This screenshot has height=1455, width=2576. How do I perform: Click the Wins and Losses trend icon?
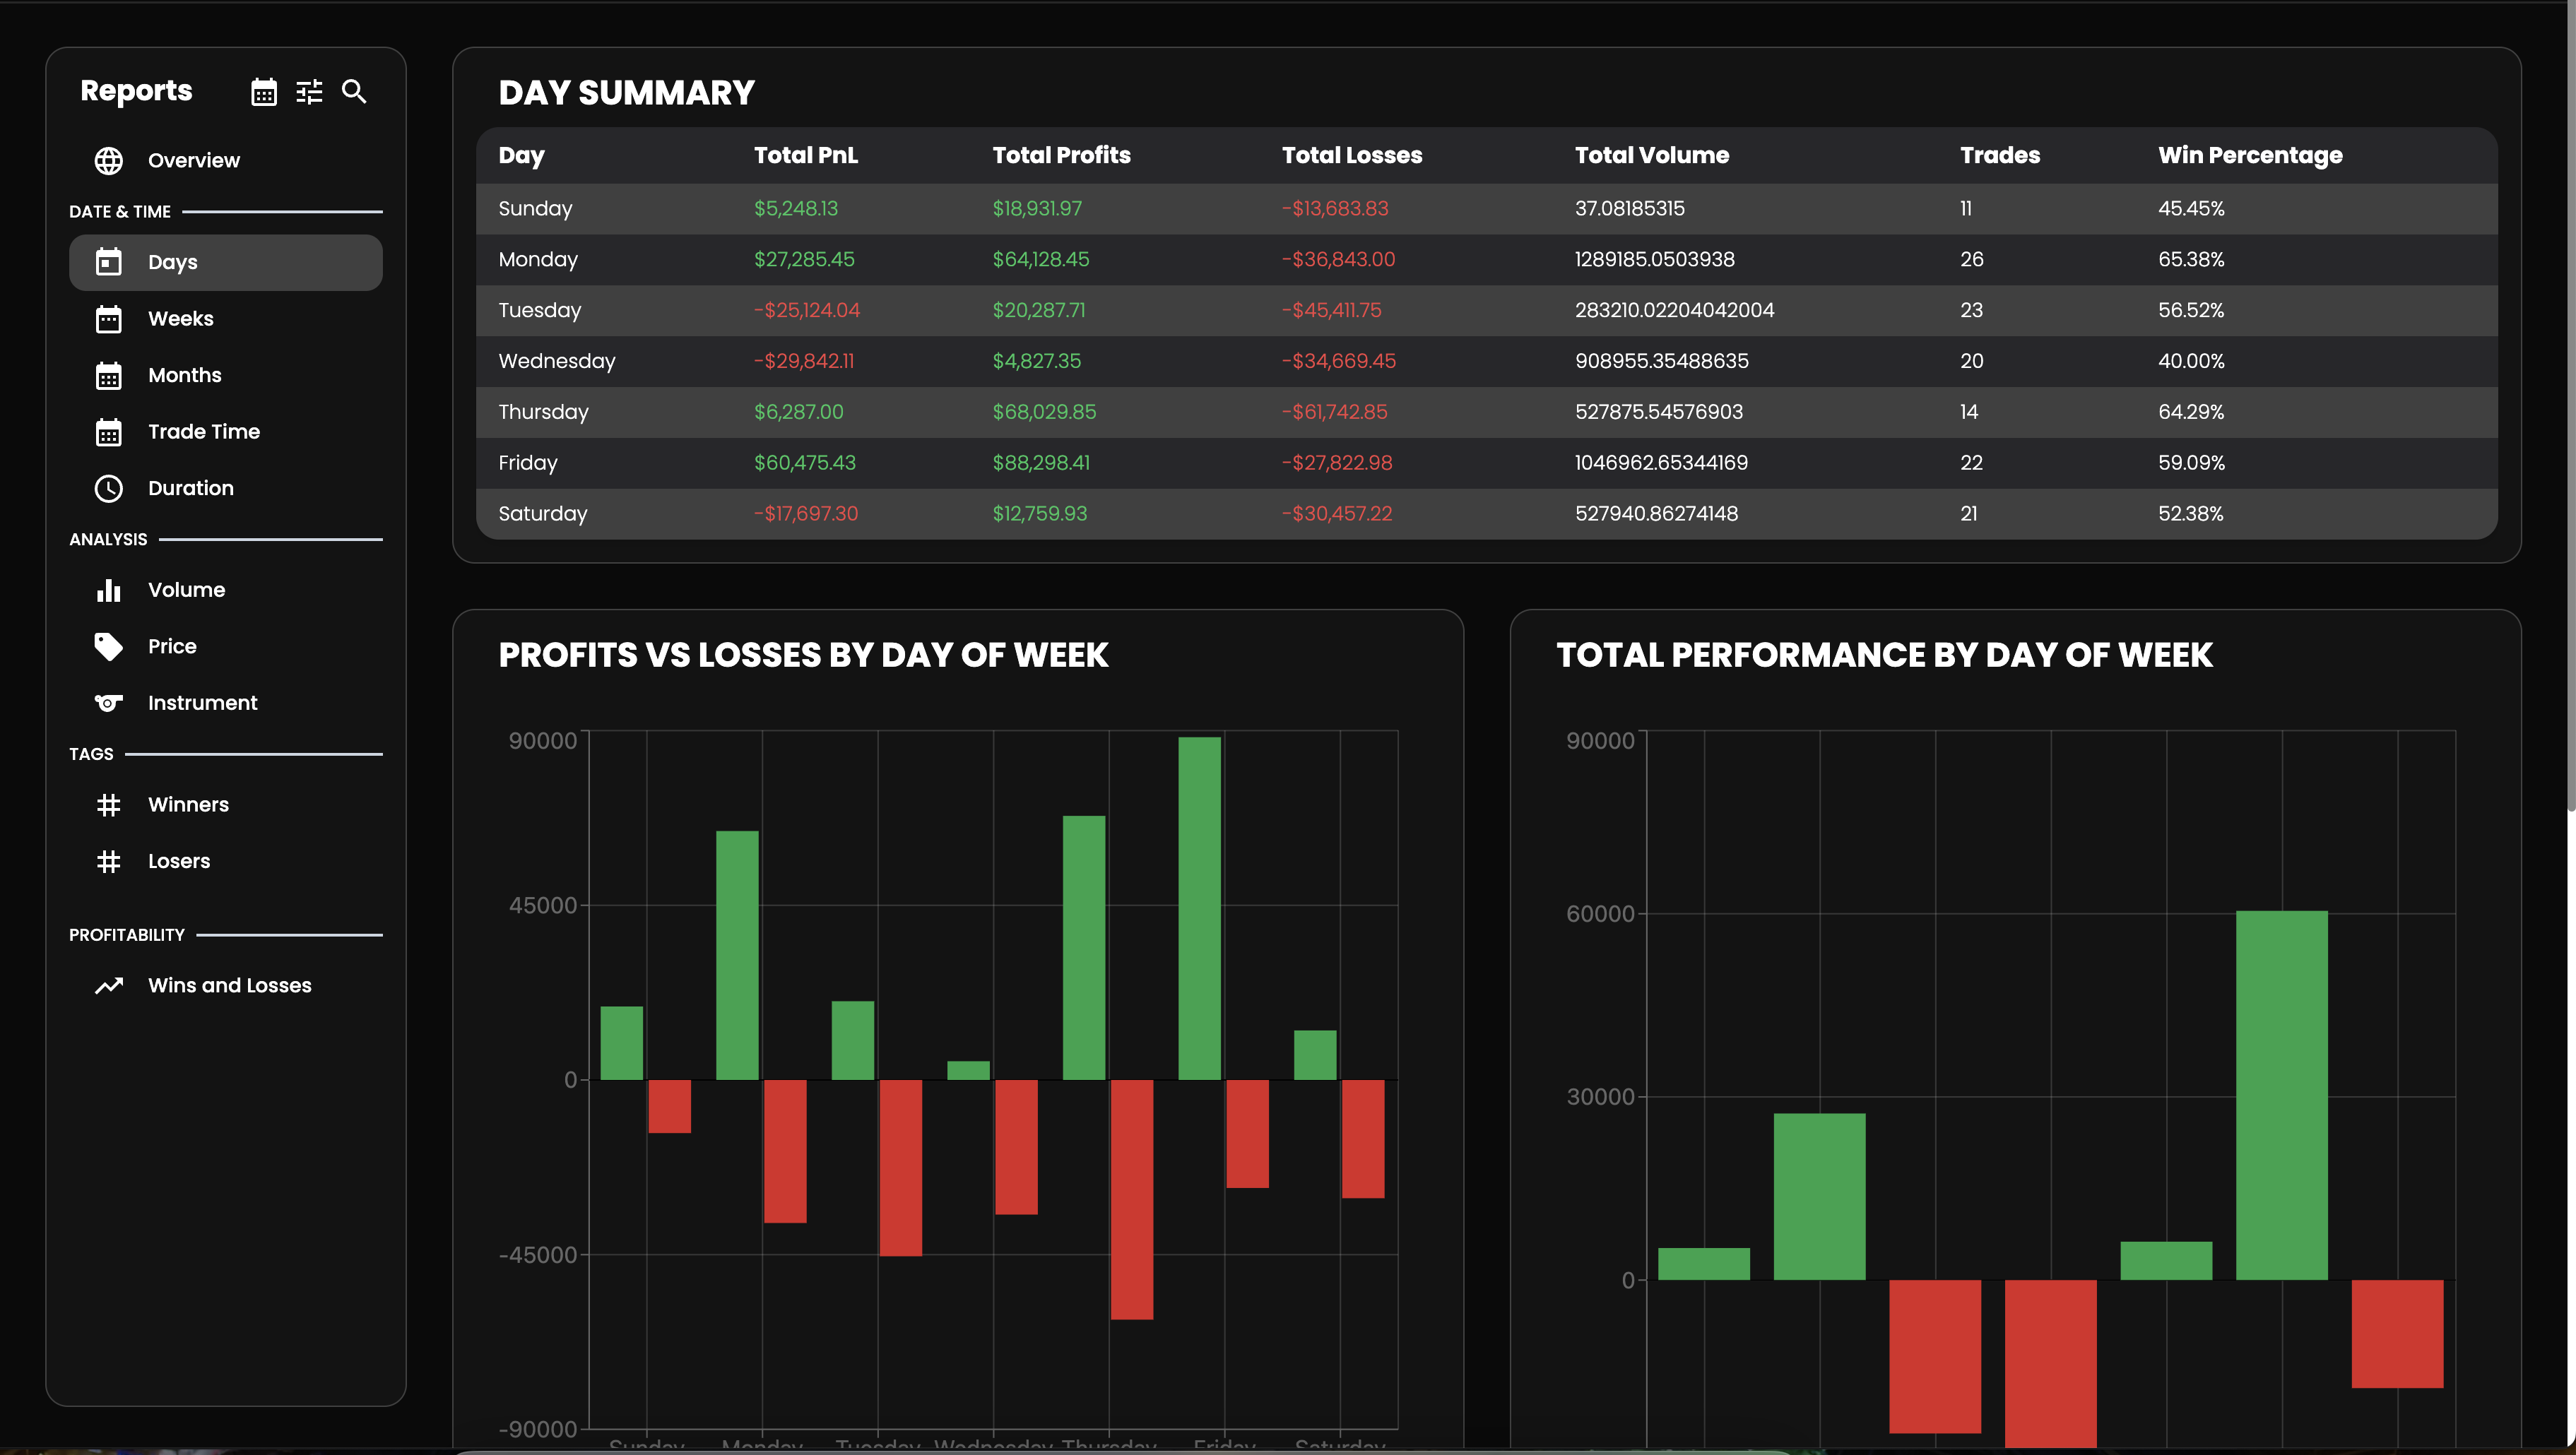pyautogui.click(x=108, y=985)
